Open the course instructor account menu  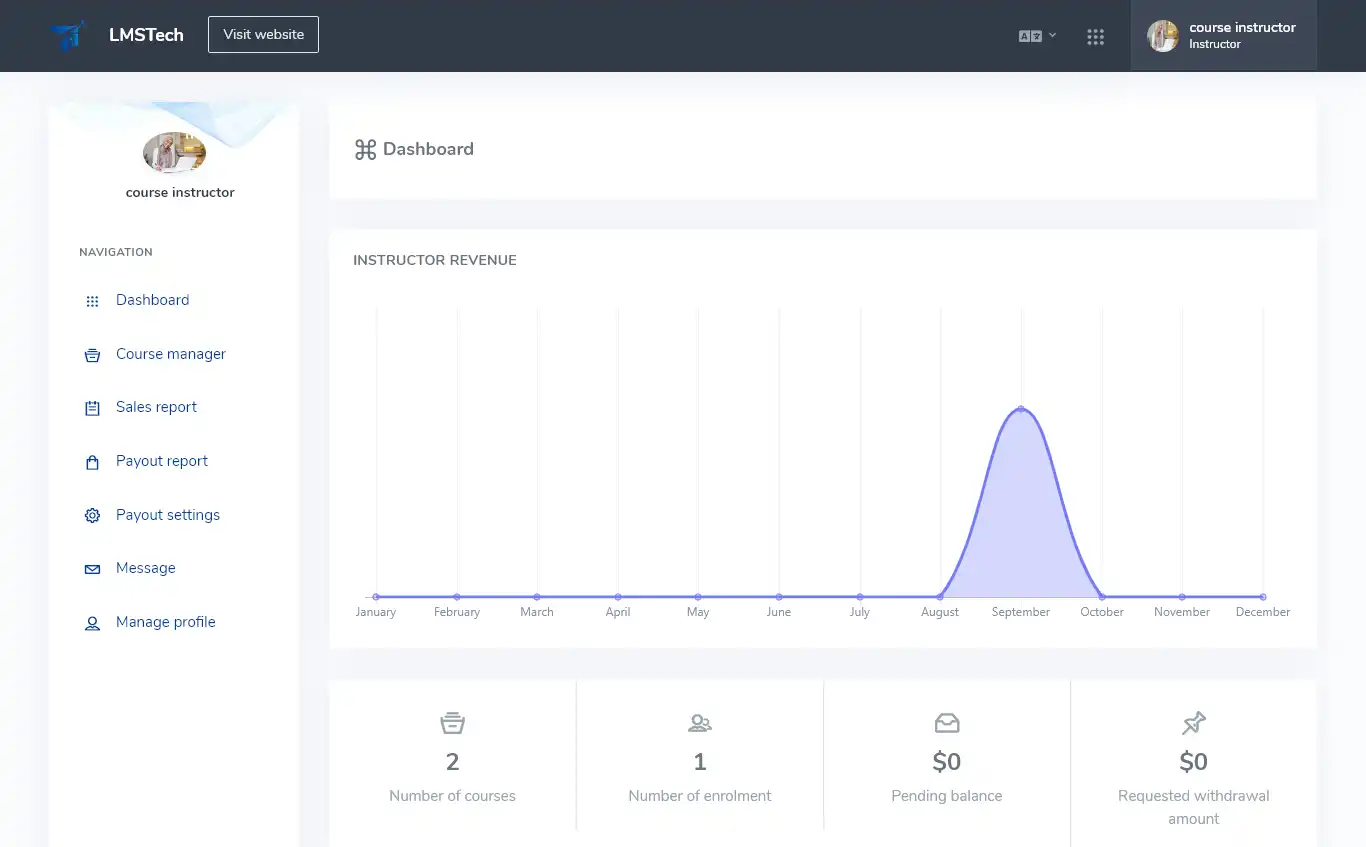click(1223, 35)
